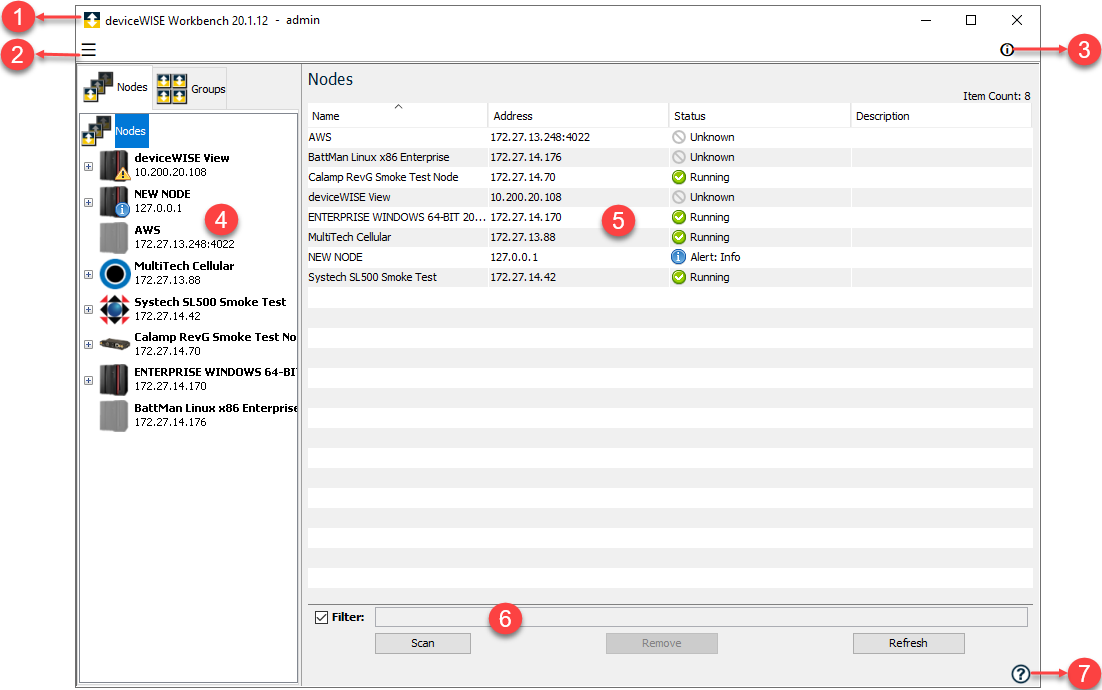The image size is (1102, 690).
Task: Click the Unknown status icon for AWS row
Action: [679, 137]
